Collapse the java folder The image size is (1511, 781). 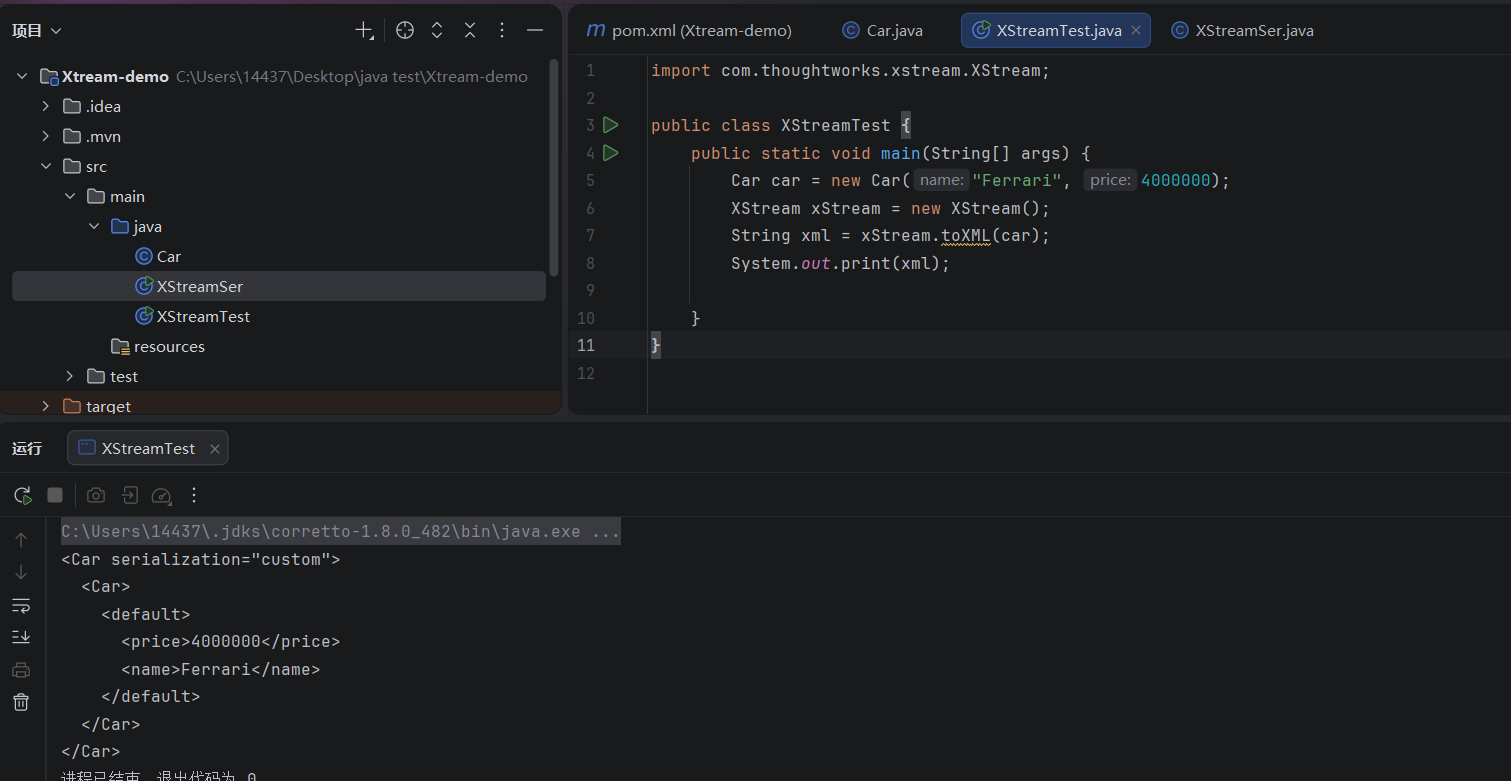tap(94, 226)
